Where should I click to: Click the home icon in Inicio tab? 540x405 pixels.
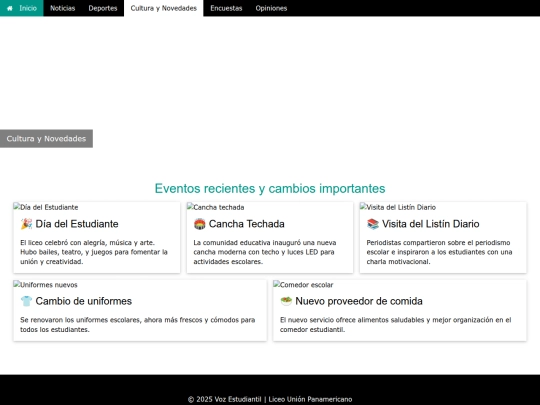[10, 8]
